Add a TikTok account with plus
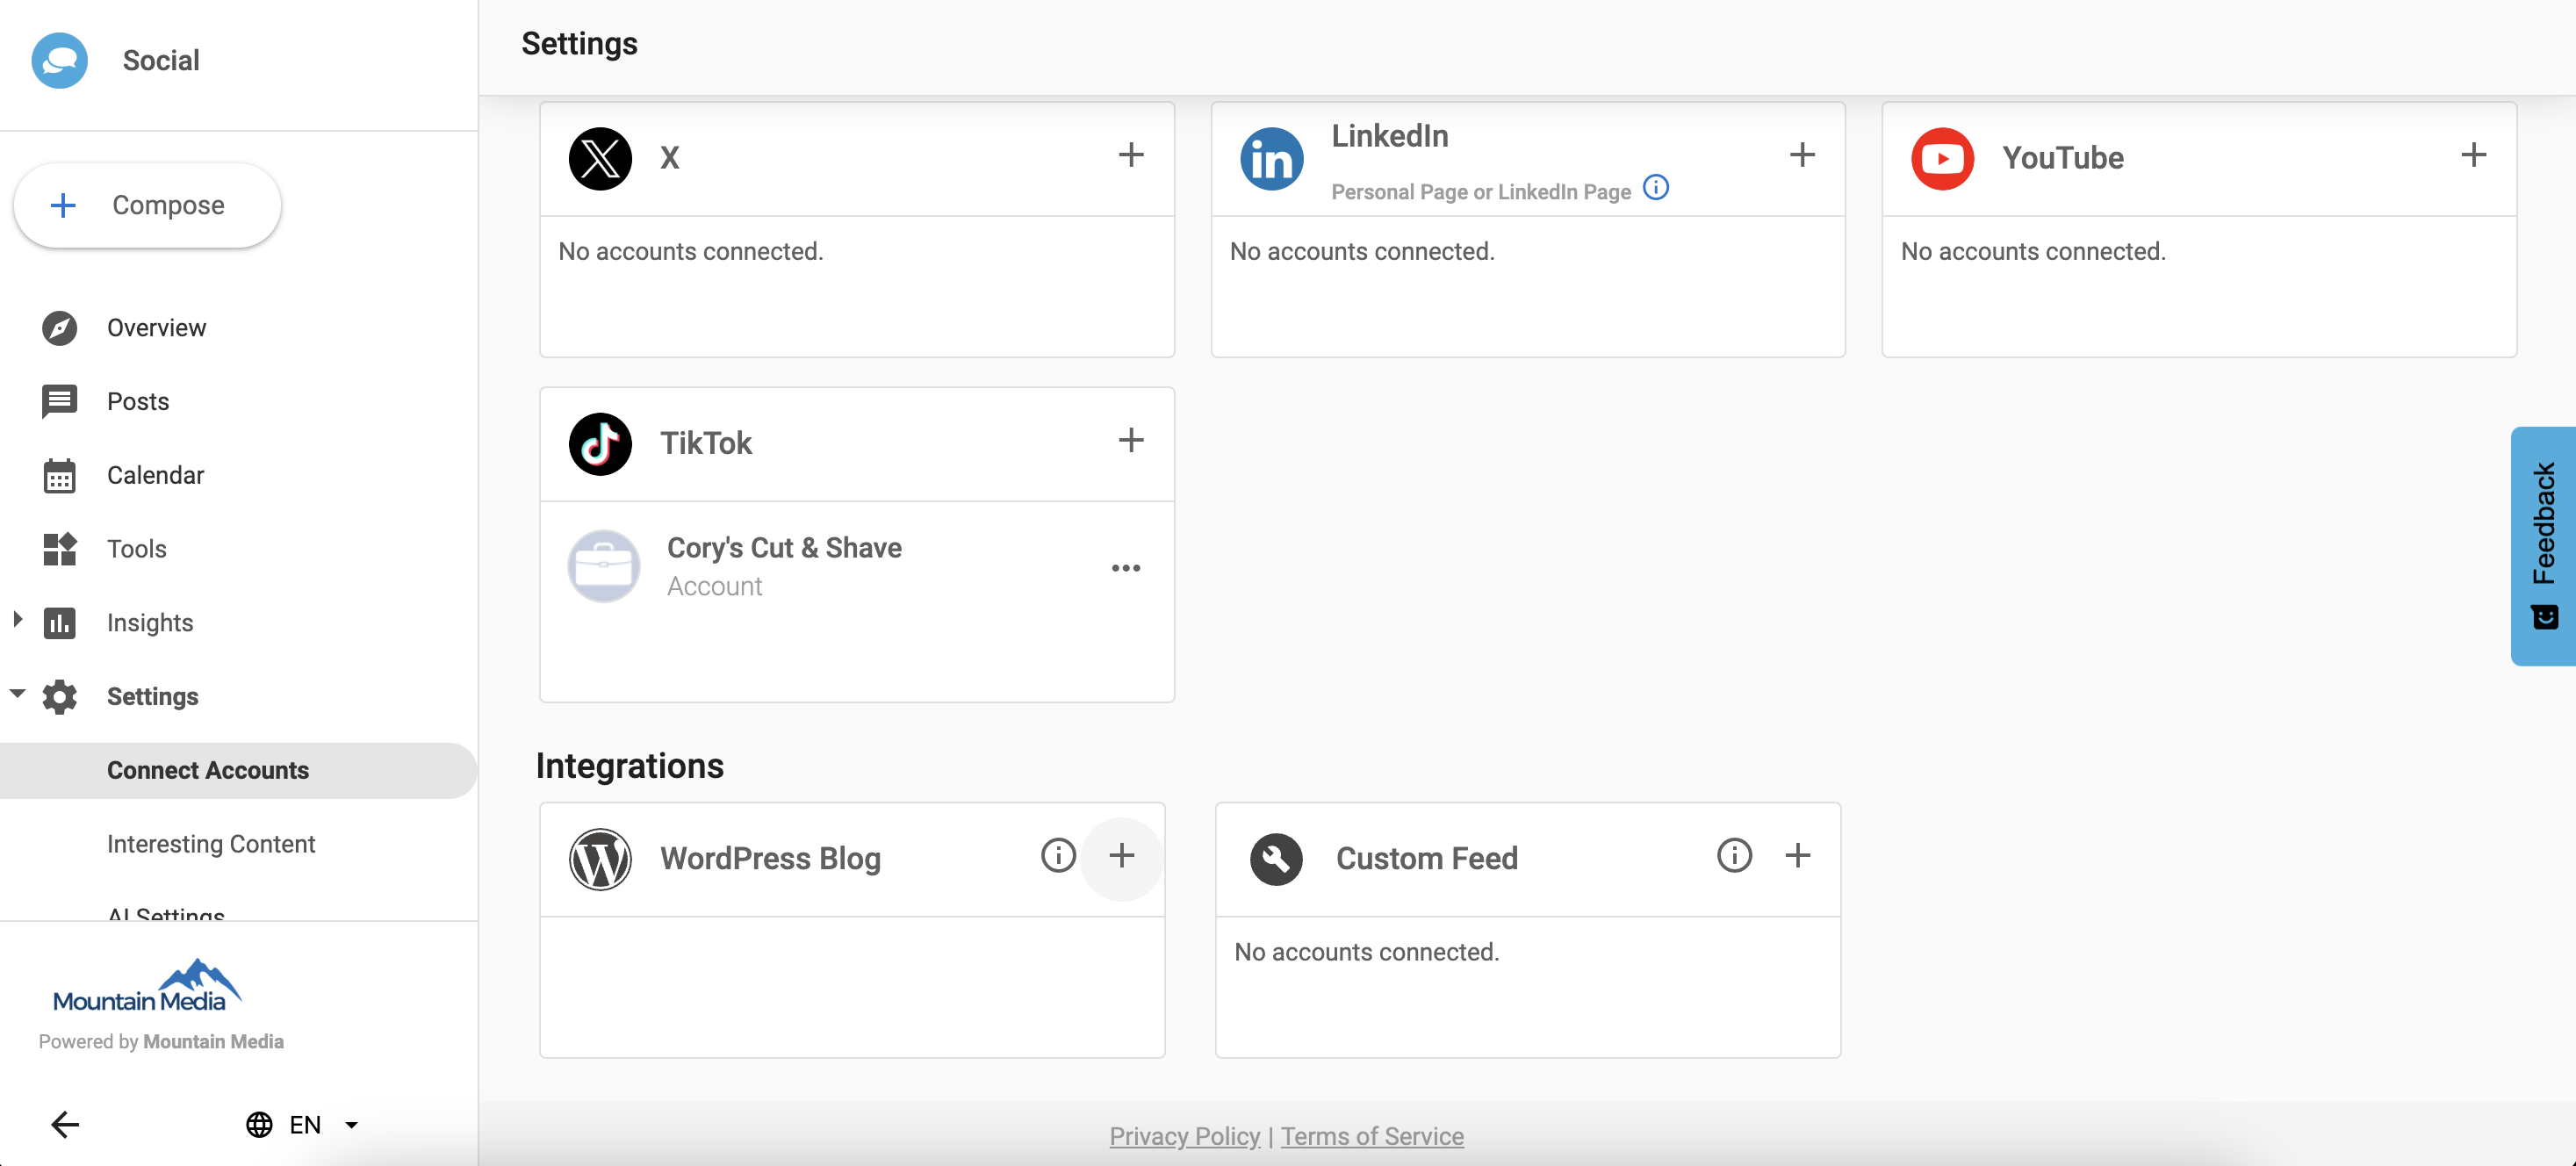Image resolution: width=2576 pixels, height=1166 pixels. [x=1130, y=441]
